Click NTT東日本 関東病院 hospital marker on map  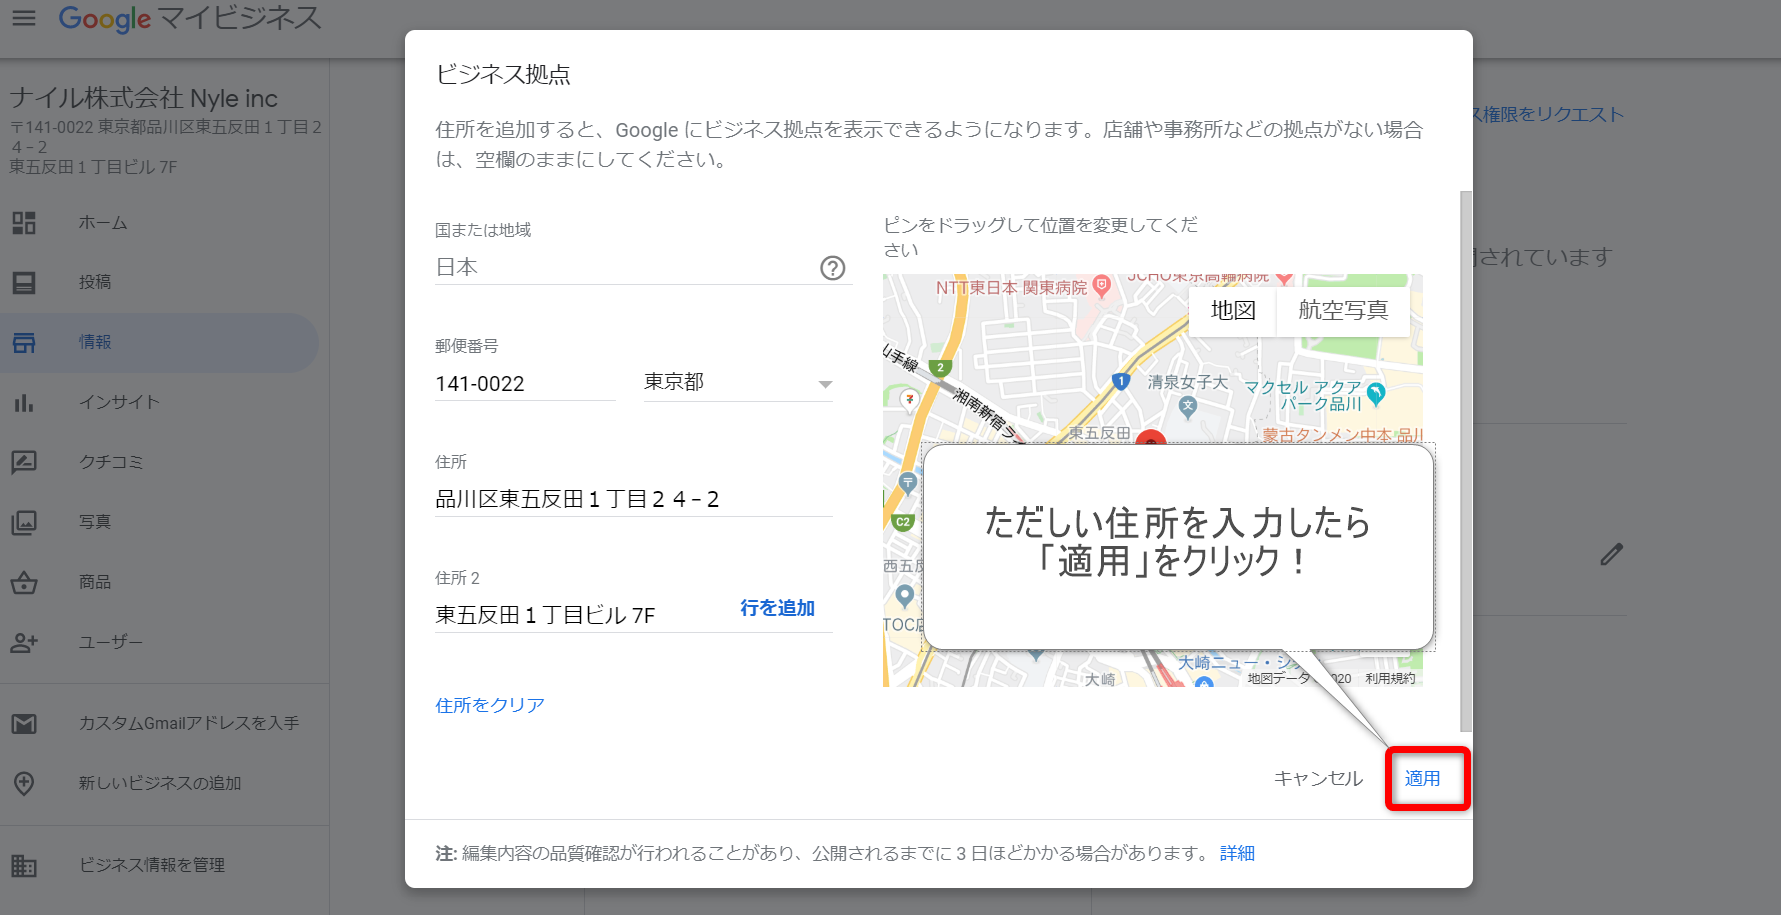pyautogui.click(x=1102, y=286)
